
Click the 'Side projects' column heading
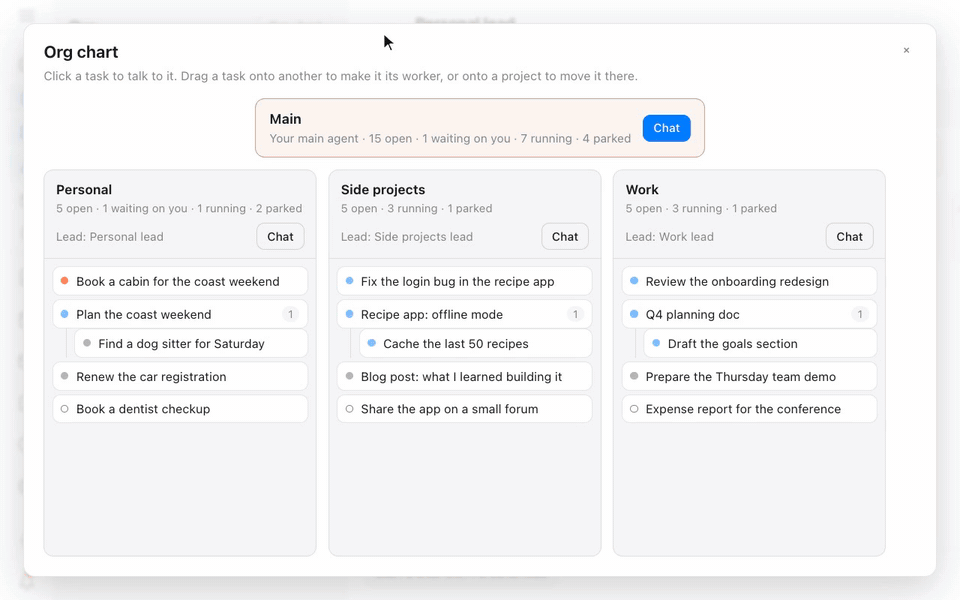point(383,190)
